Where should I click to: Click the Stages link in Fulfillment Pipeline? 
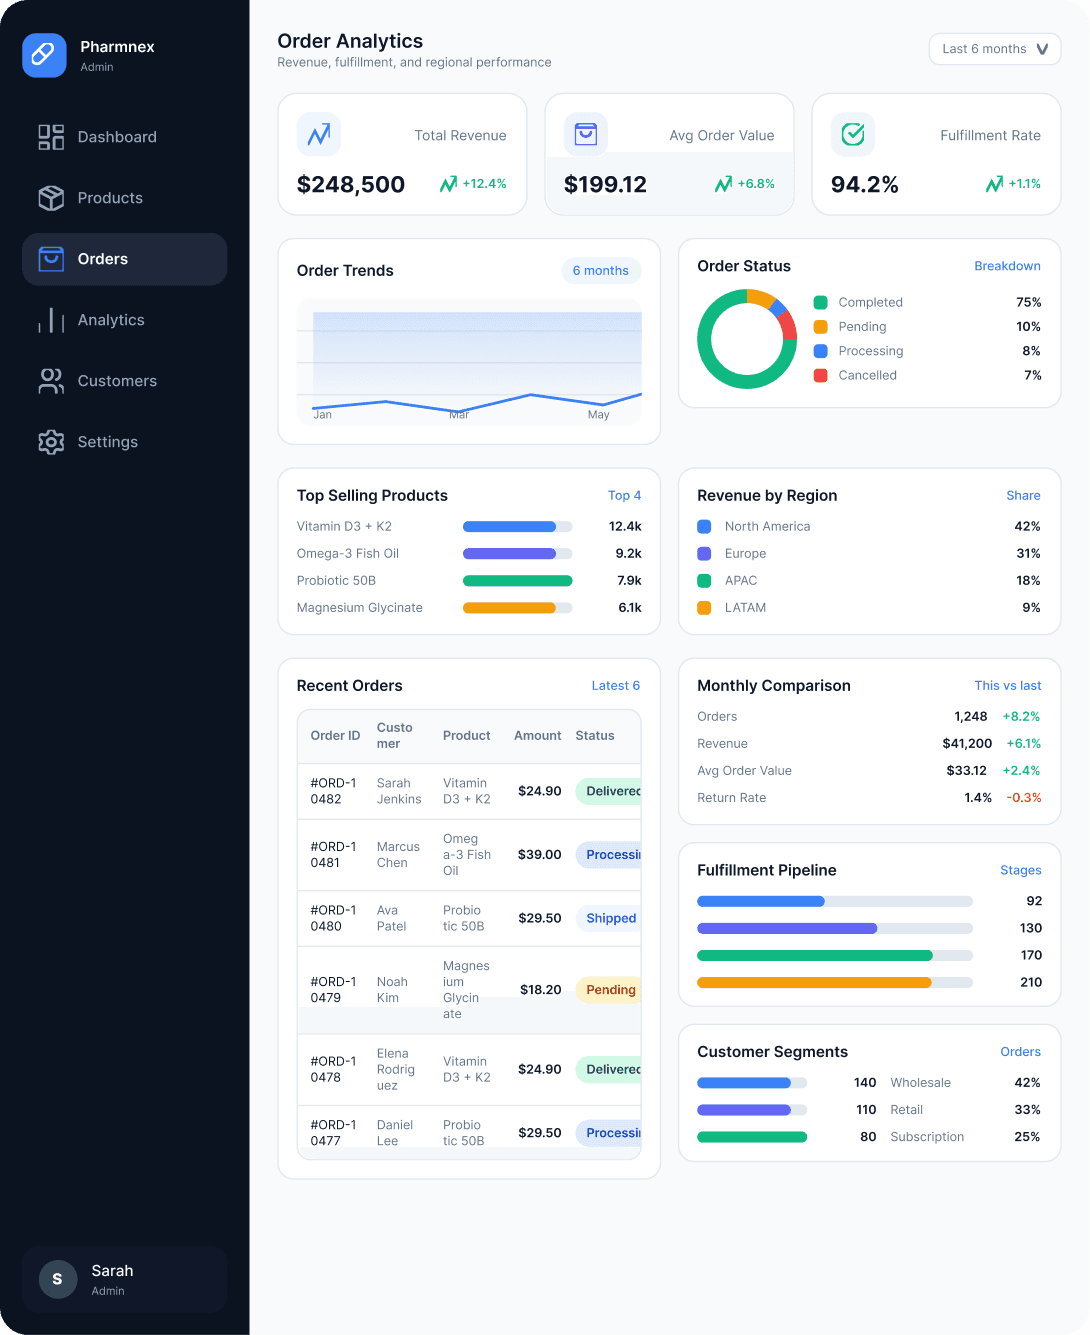click(1021, 871)
